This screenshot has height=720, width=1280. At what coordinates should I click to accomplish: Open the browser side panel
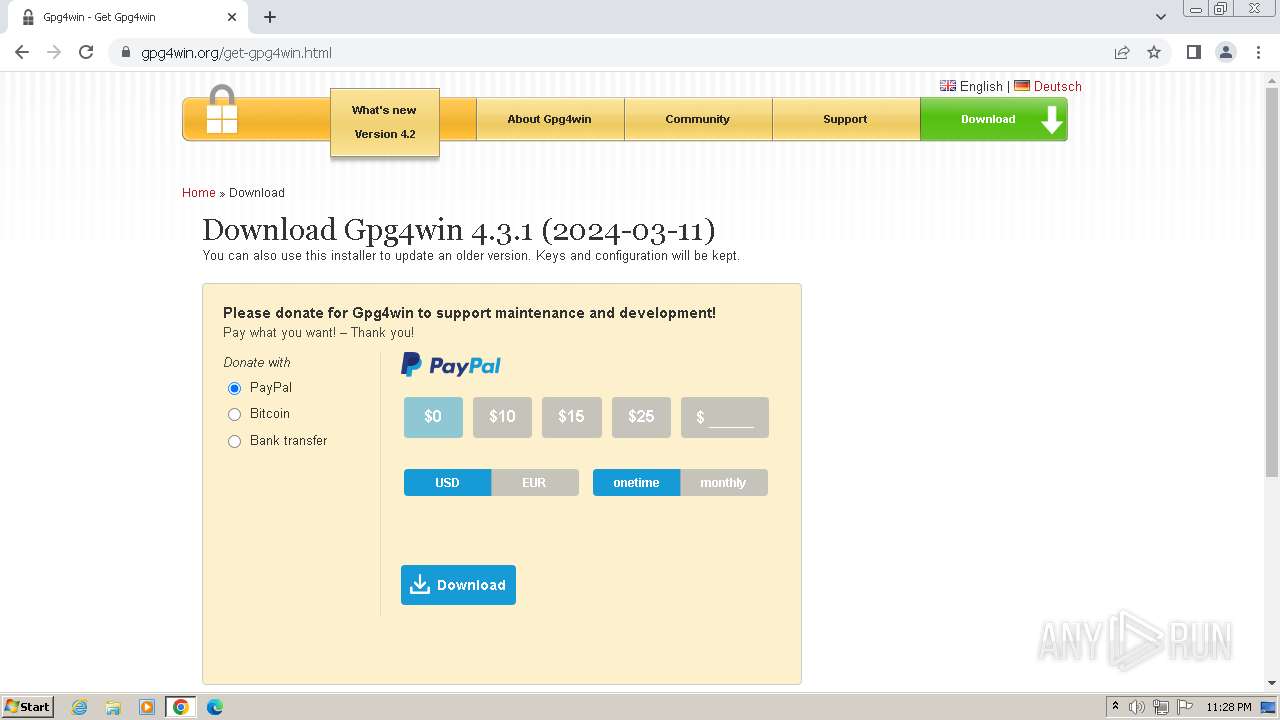coord(1193,52)
